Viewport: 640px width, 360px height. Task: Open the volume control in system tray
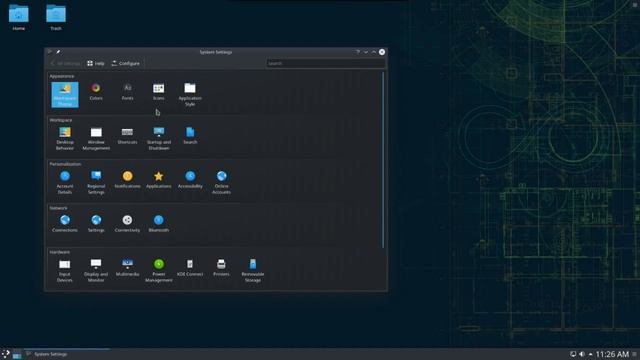[x=582, y=354]
